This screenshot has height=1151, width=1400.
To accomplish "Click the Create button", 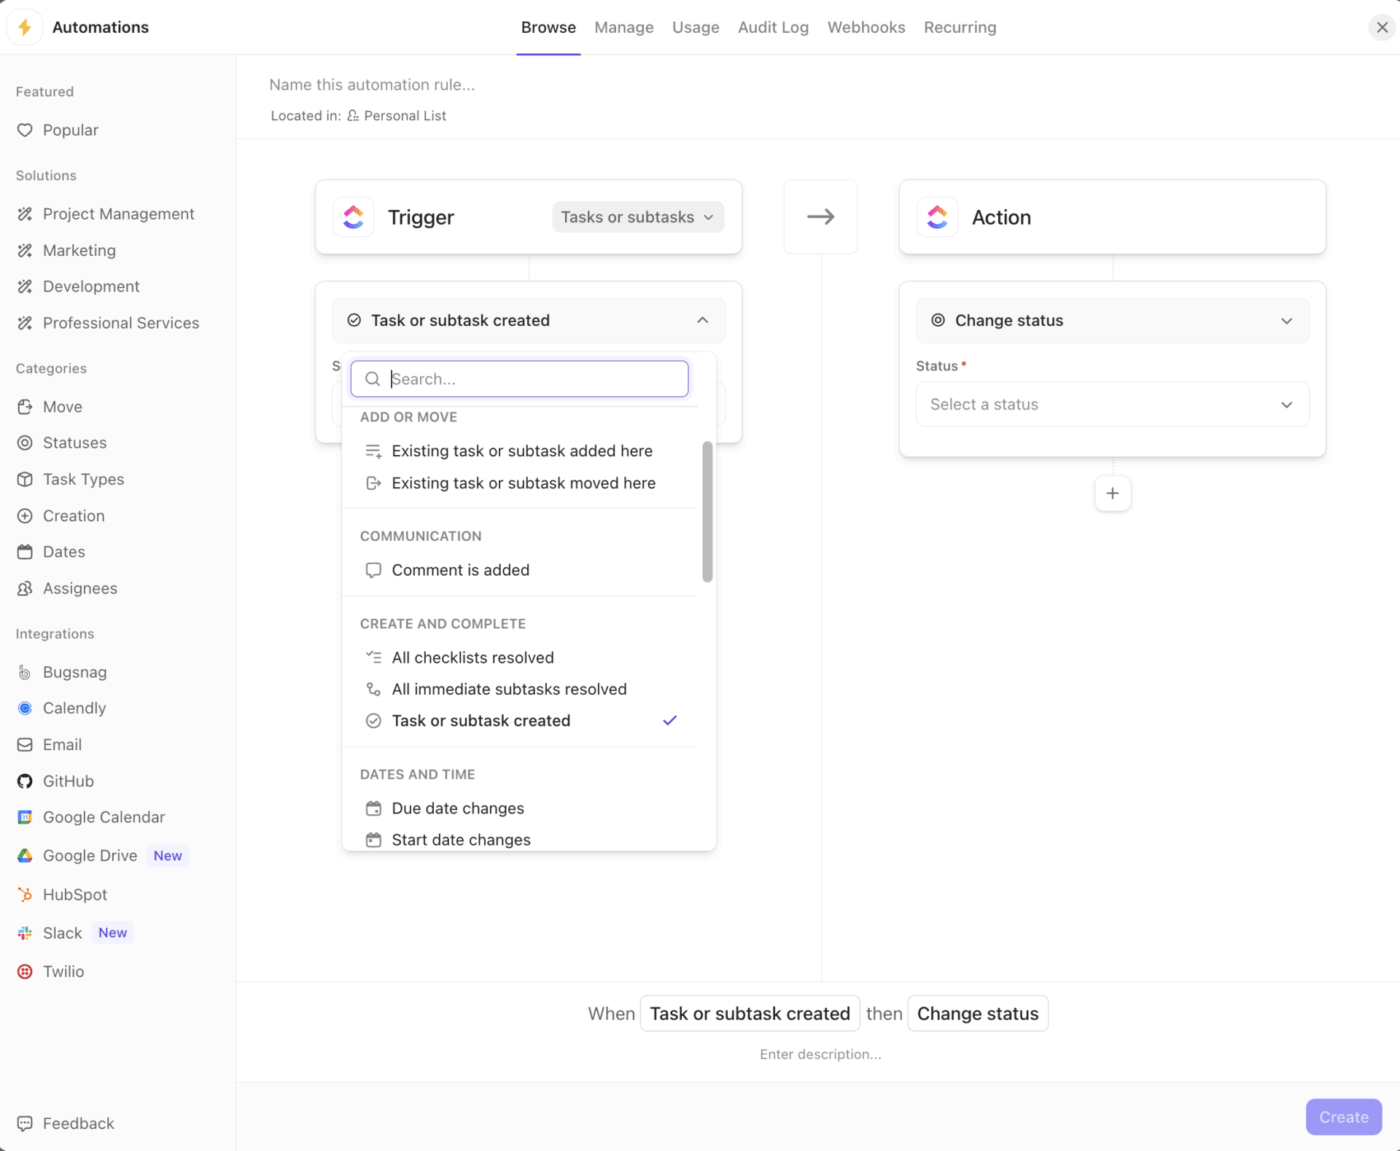I will pyautogui.click(x=1343, y=1117).
